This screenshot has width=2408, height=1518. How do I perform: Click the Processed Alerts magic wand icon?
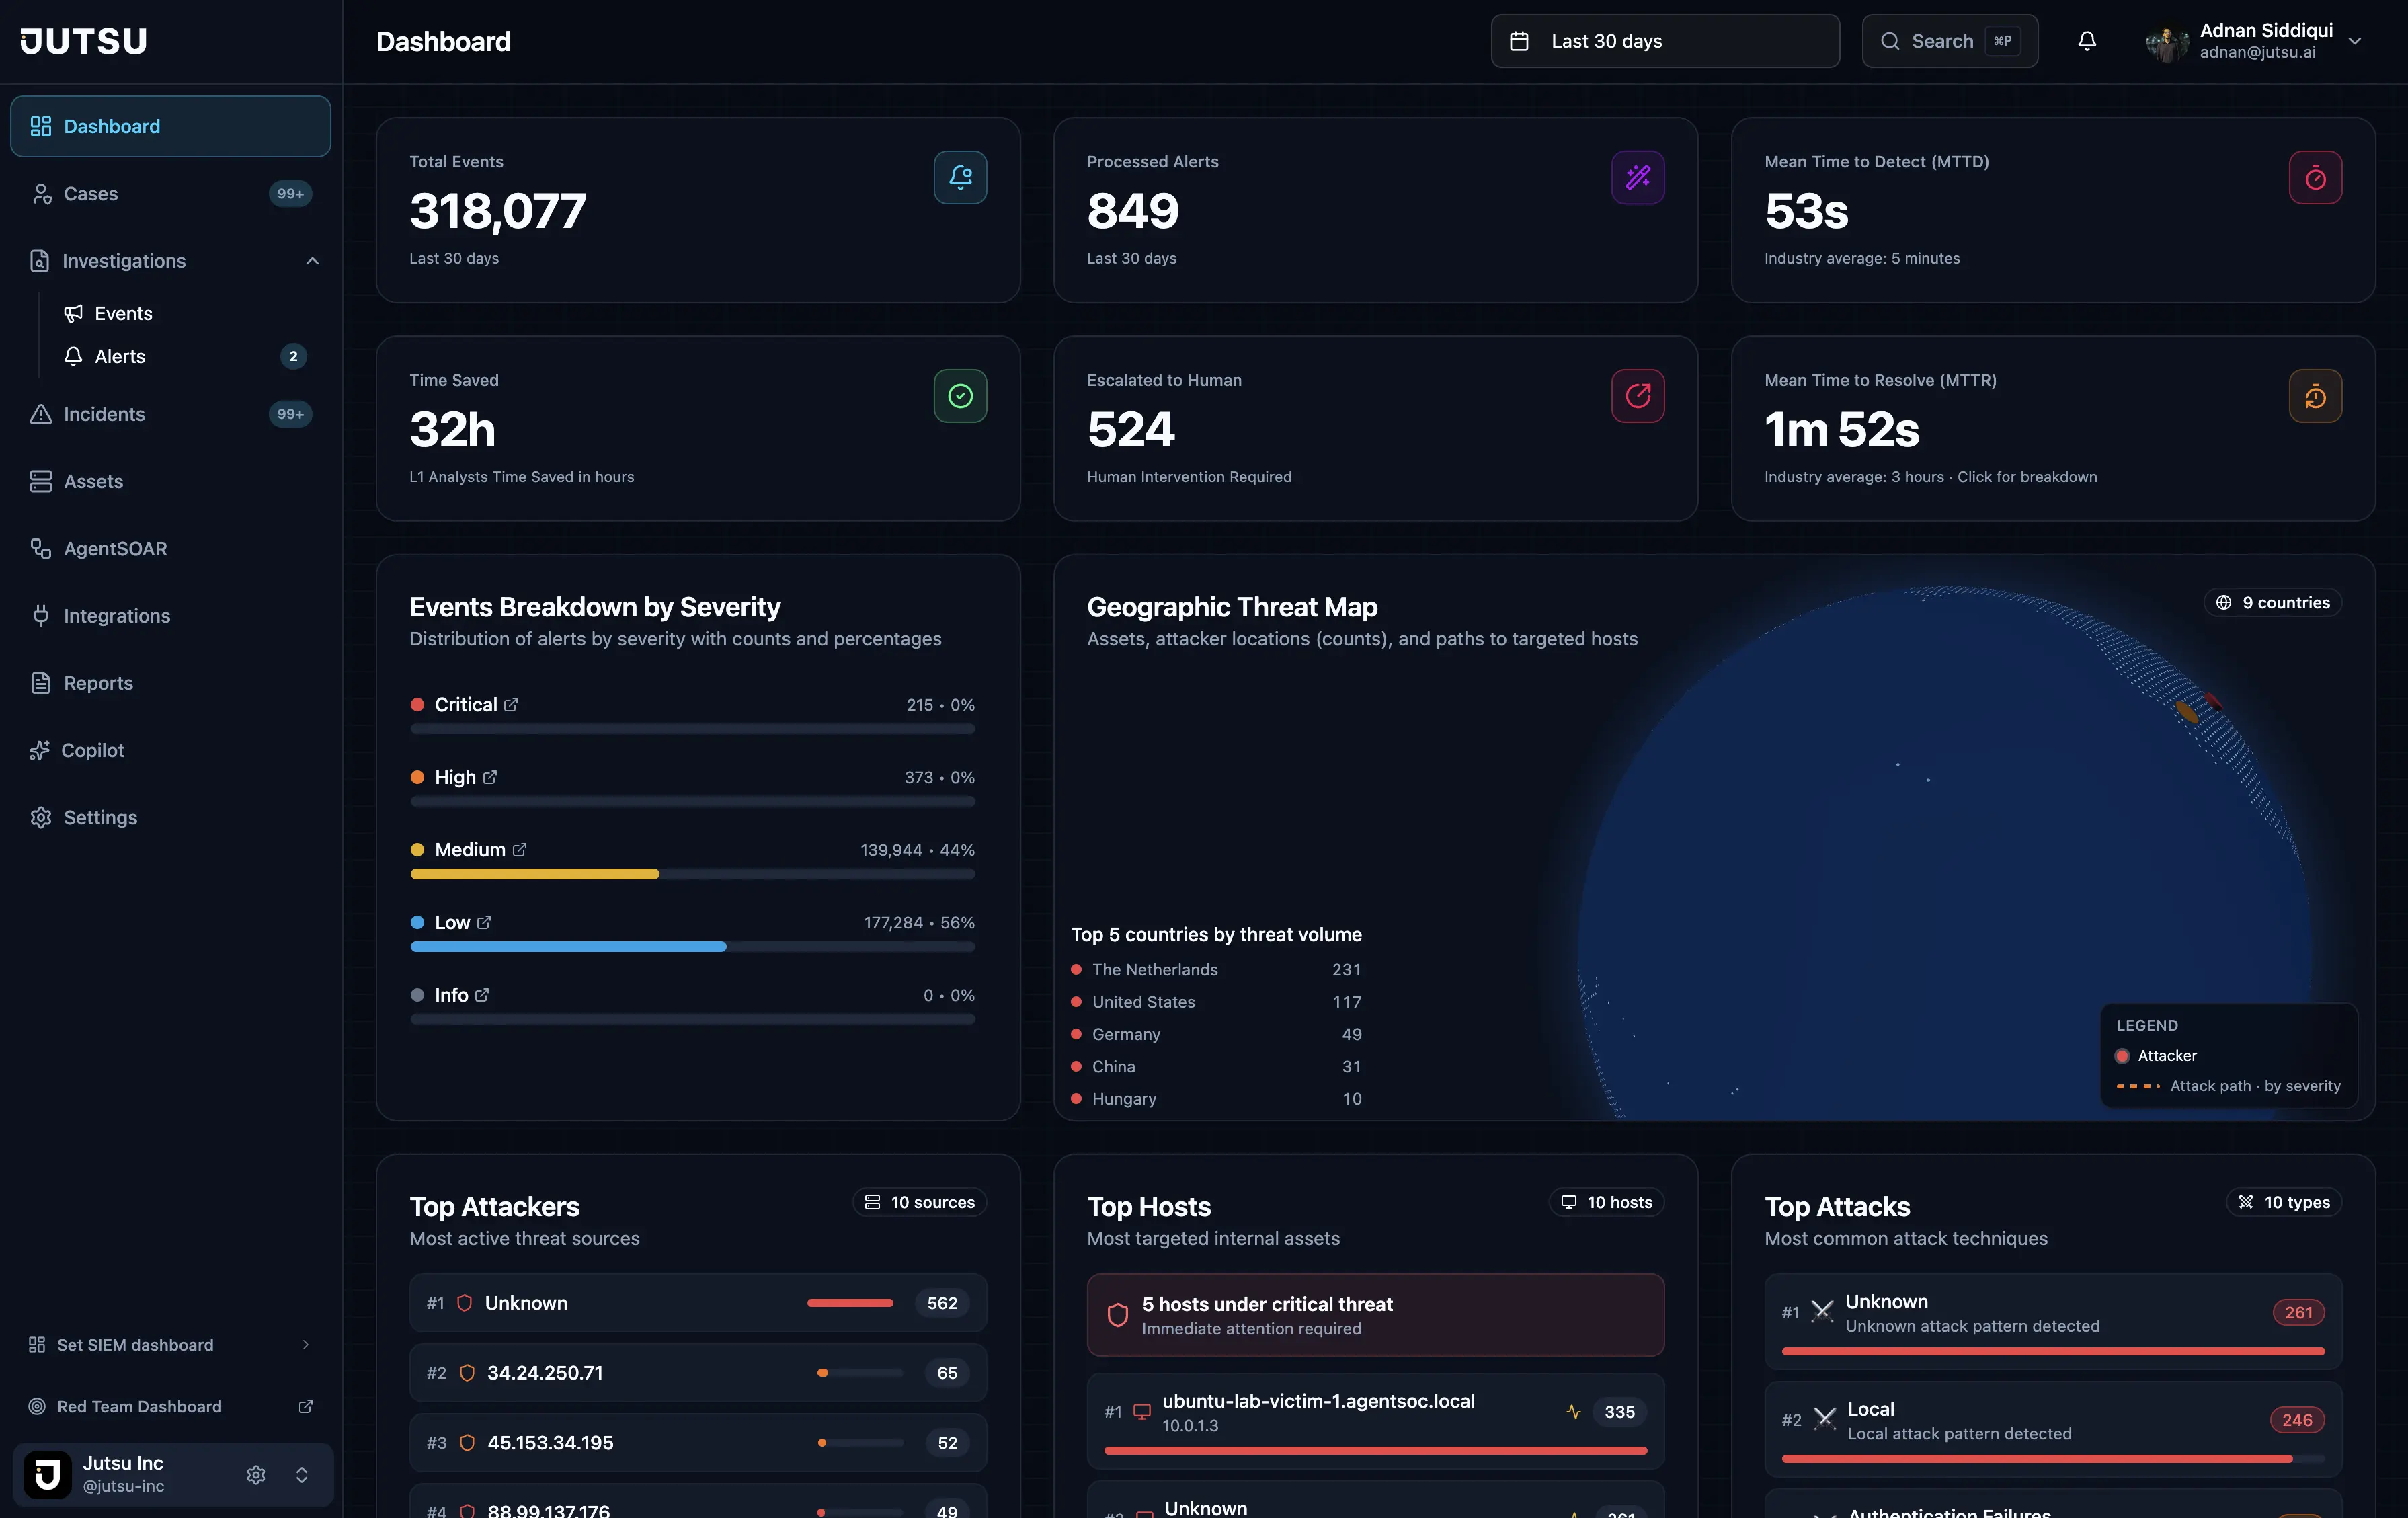click(1638, 177)
